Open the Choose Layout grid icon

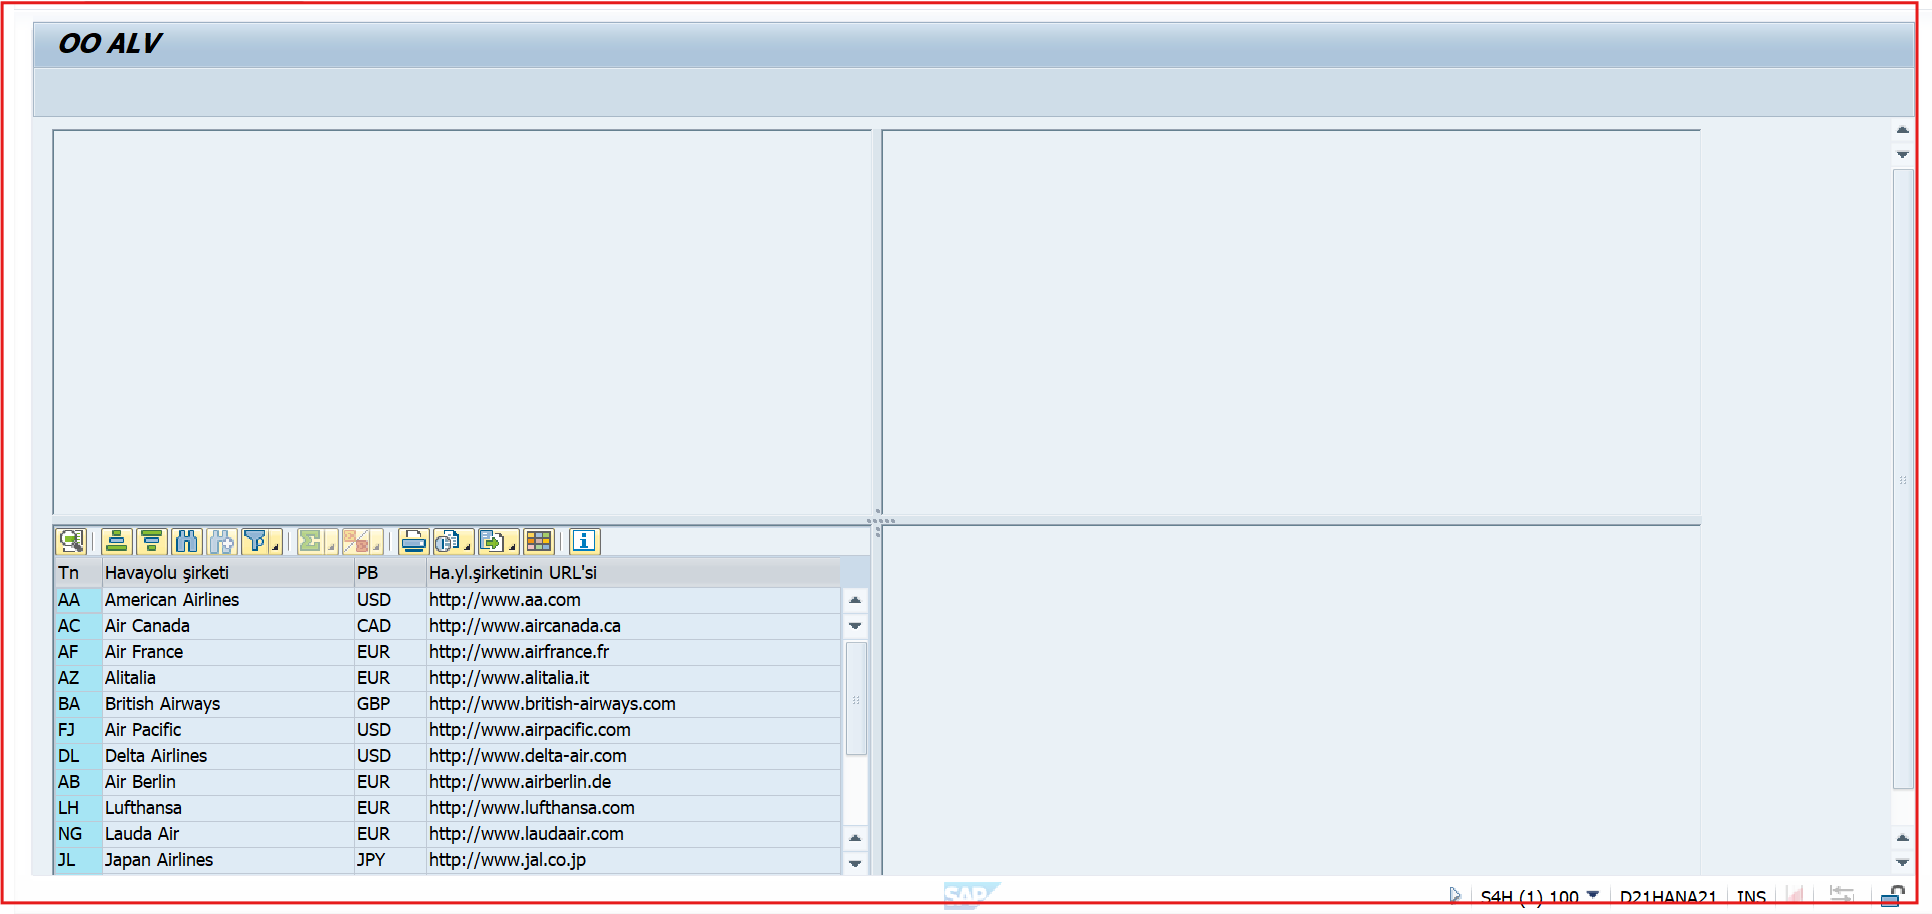pyautogui.click(x=539, y=541)
